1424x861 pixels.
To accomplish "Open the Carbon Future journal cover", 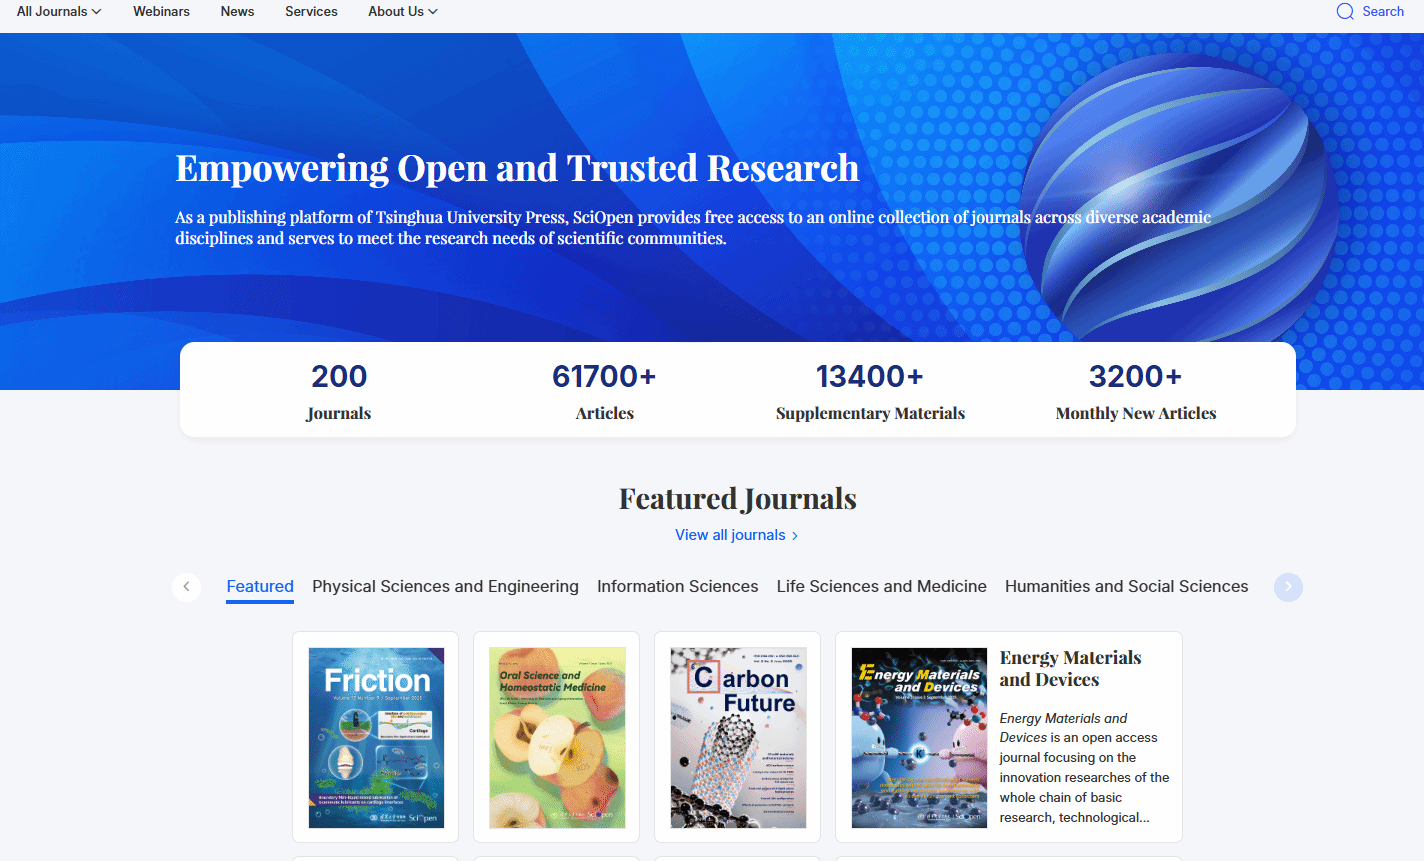I will tap(738, 737).
